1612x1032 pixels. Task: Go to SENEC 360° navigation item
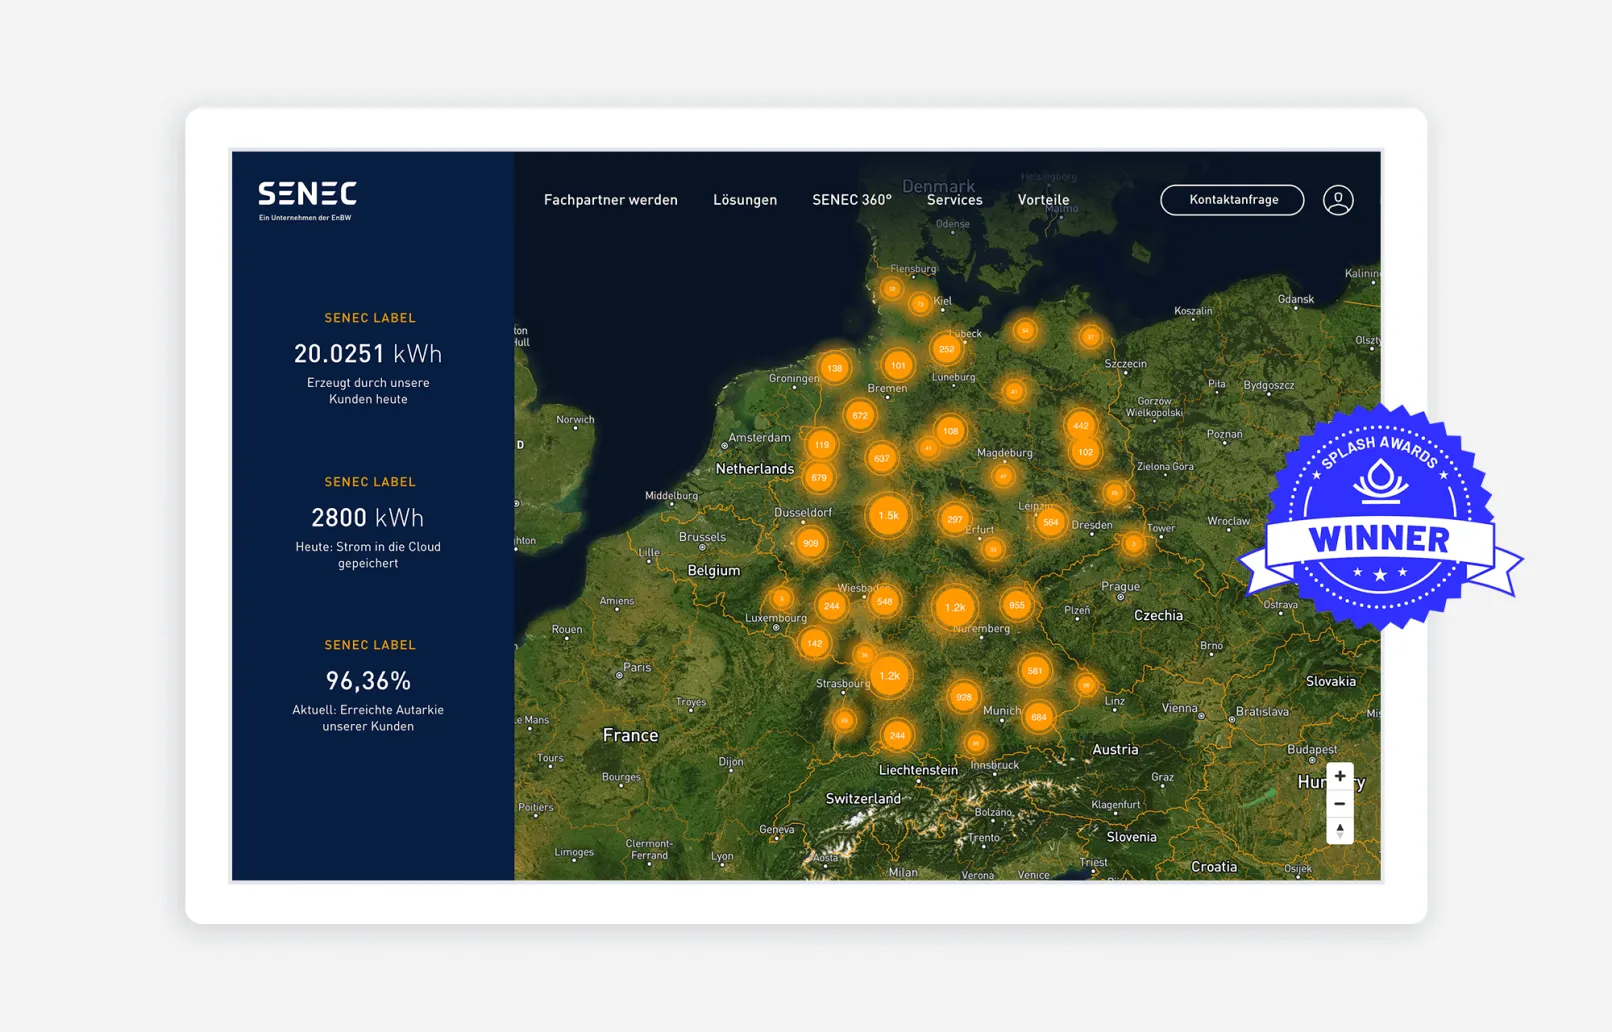pyautogui.click(x=851, y=200)
